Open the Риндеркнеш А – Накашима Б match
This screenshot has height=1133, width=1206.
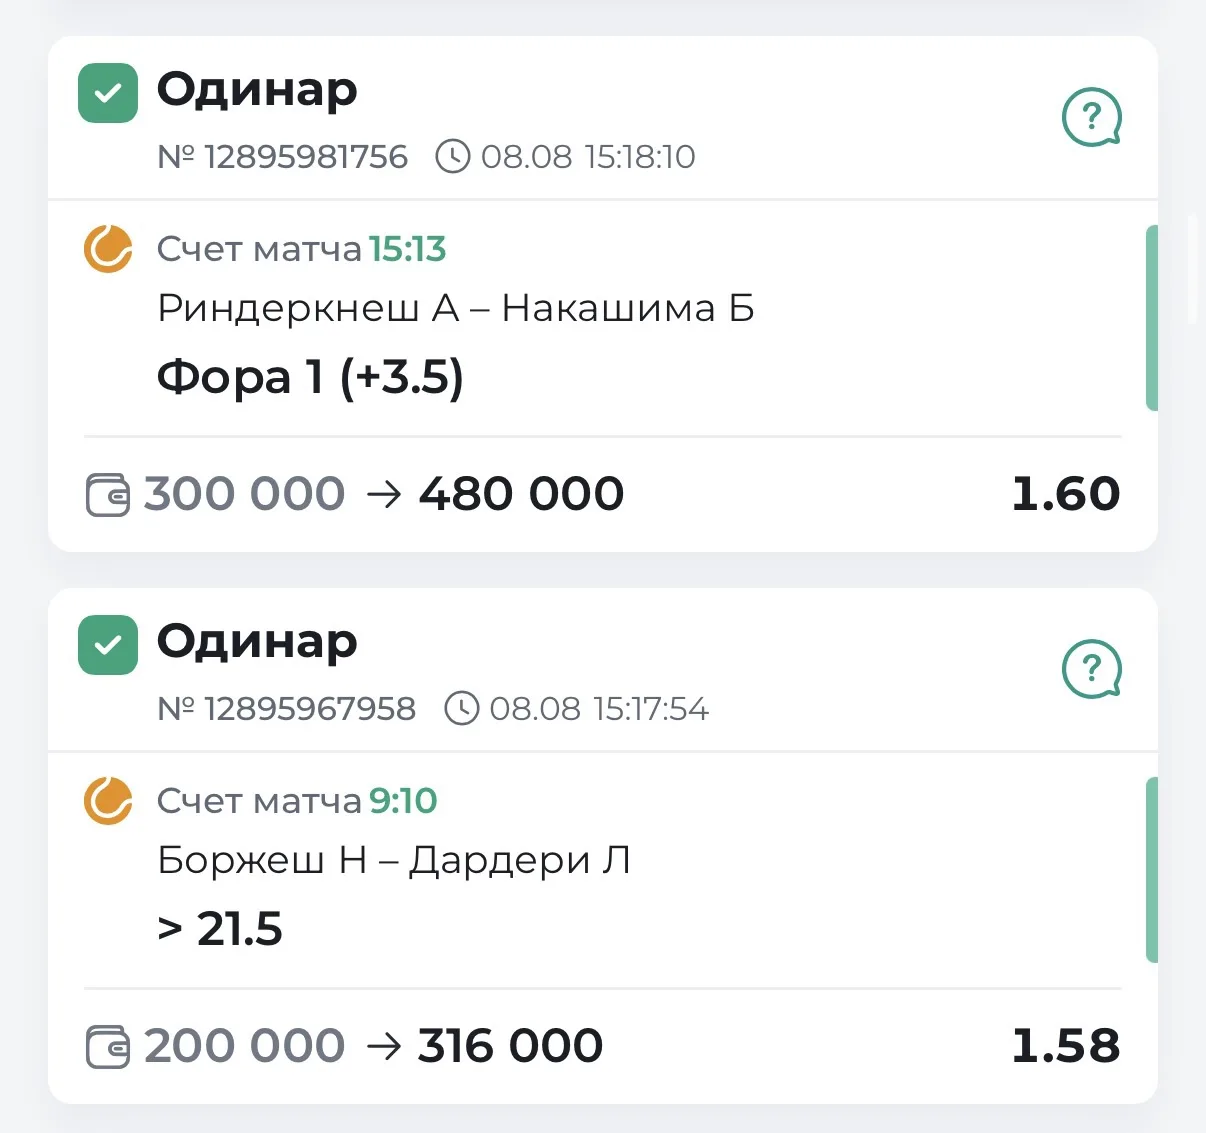[x=456, y=309]
